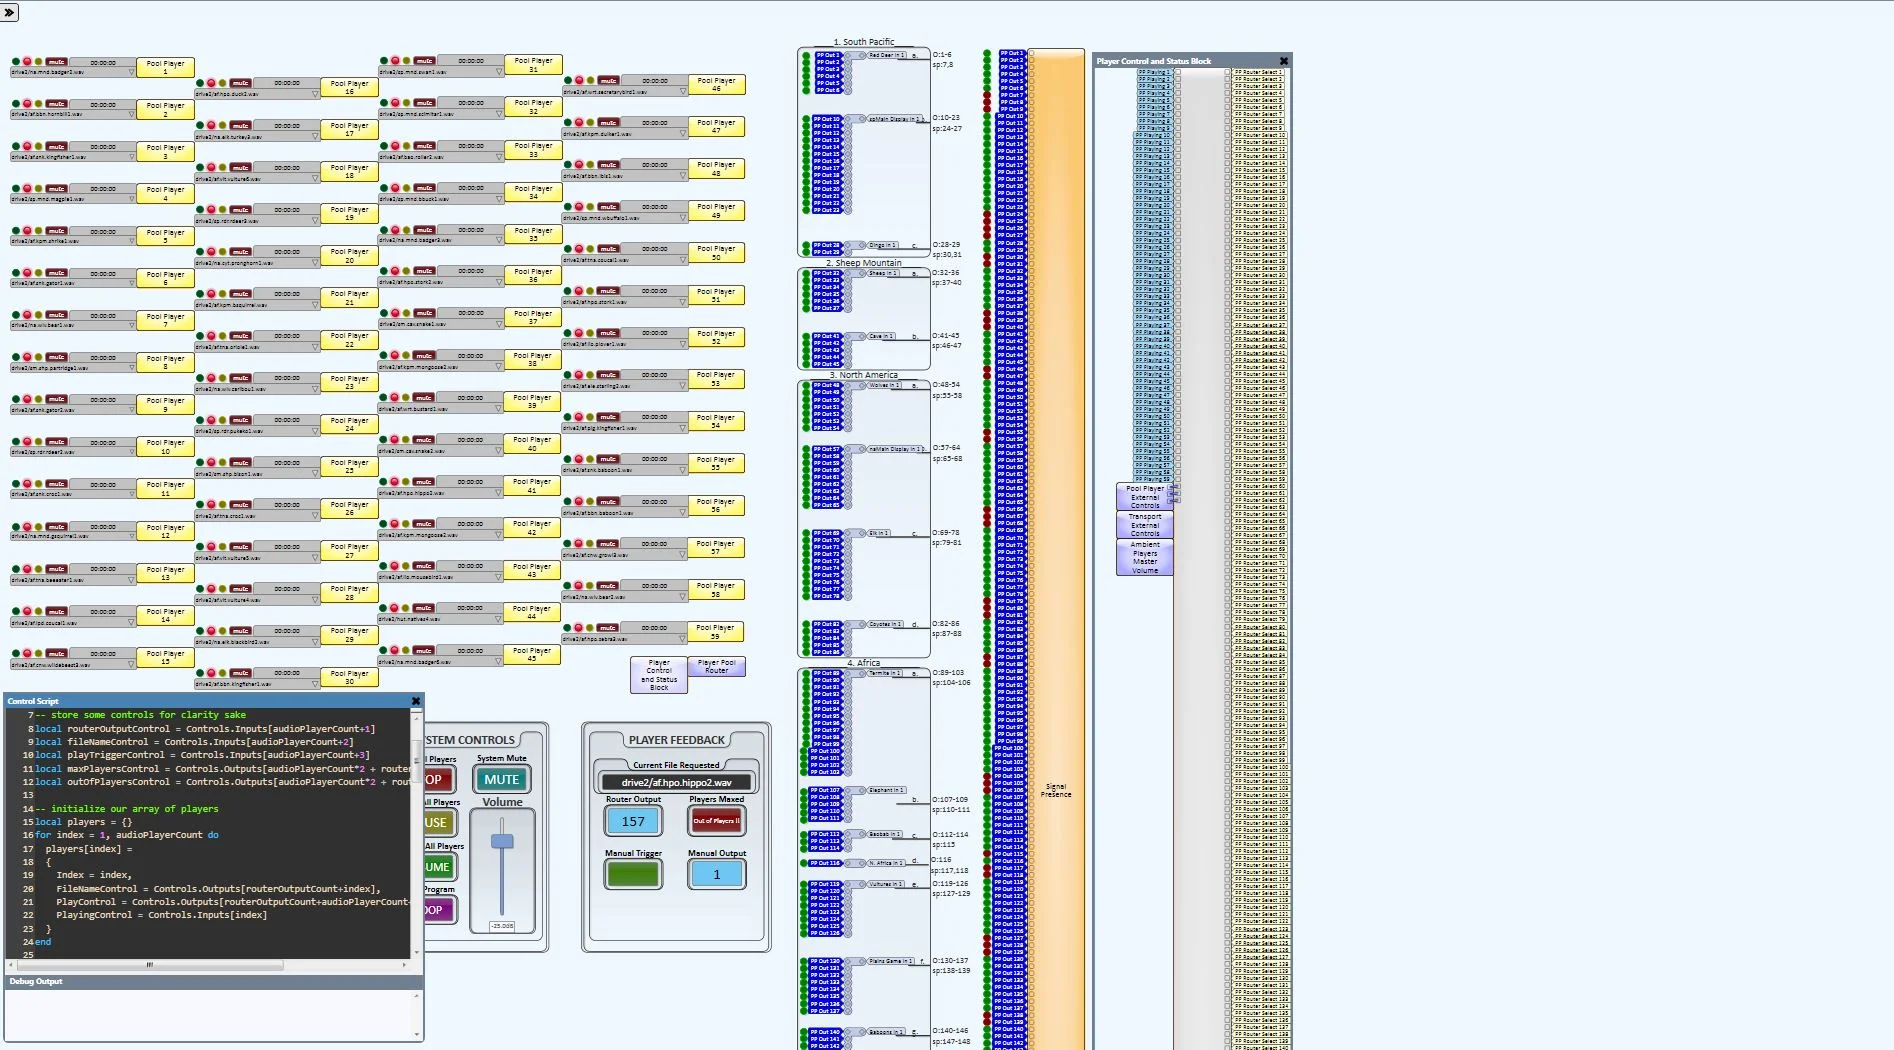Click the volume readout box below the fader

tap(502, 926)
